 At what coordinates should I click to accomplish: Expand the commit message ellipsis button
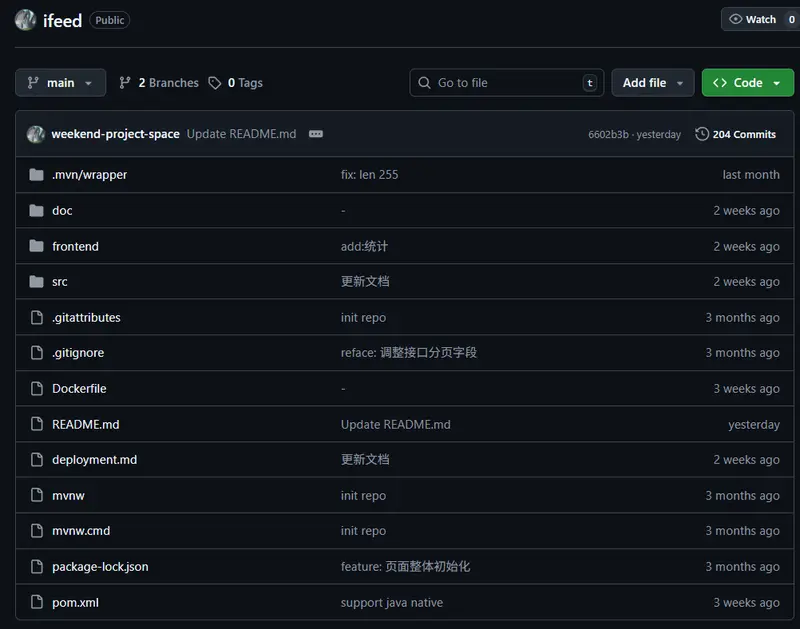pos(316,134)
